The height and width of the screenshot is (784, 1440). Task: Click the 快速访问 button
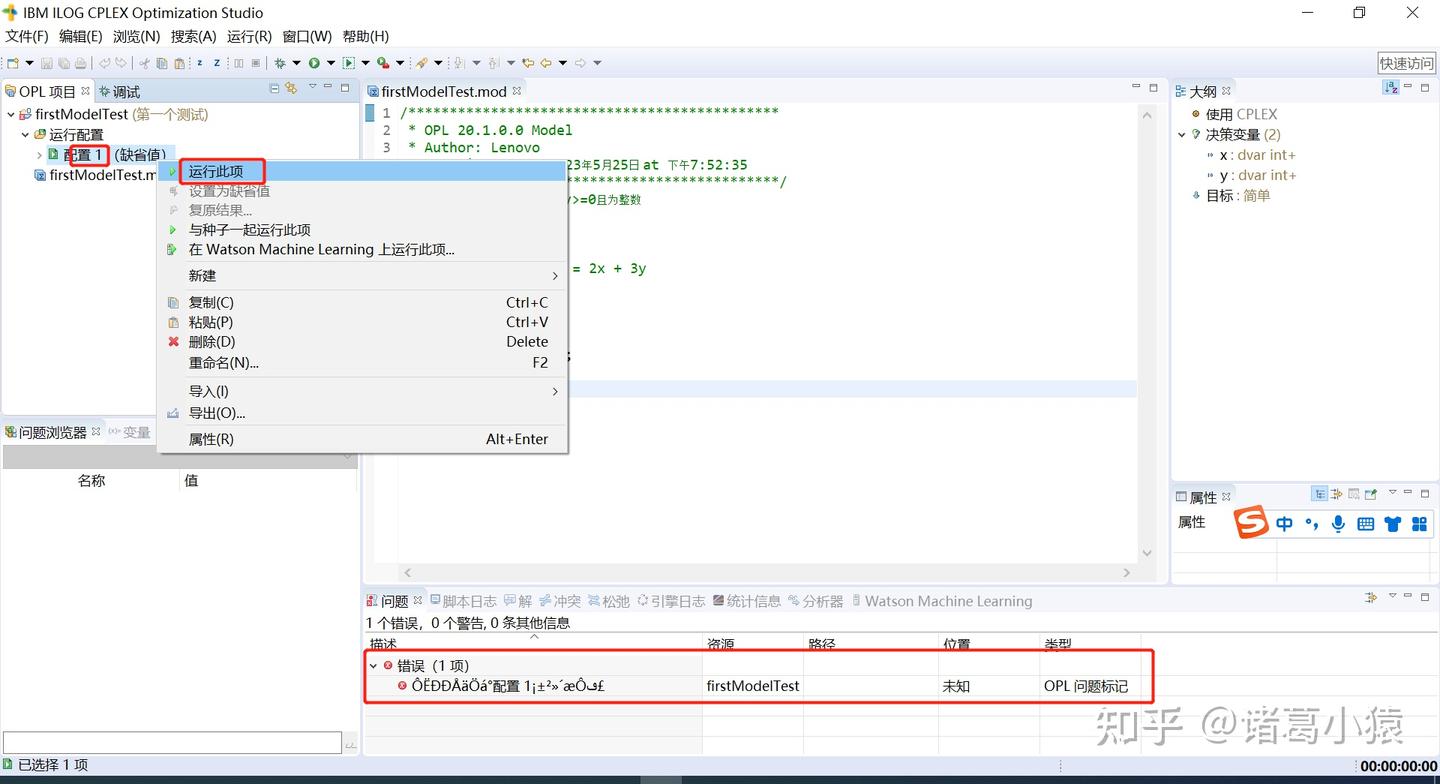pyautogui.click(x=1406, y=63)
